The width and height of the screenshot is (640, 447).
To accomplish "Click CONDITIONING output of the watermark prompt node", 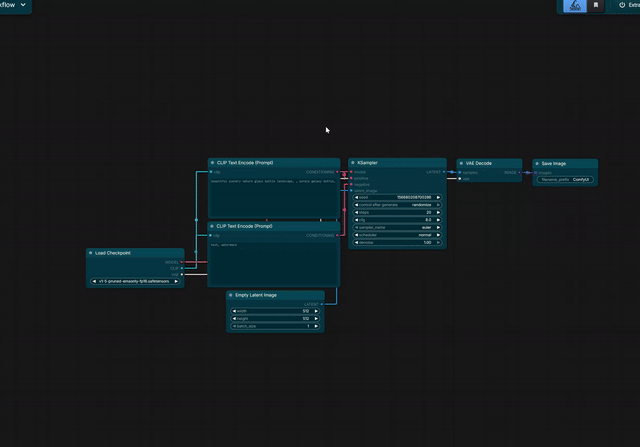I will [x=337, y=236].
